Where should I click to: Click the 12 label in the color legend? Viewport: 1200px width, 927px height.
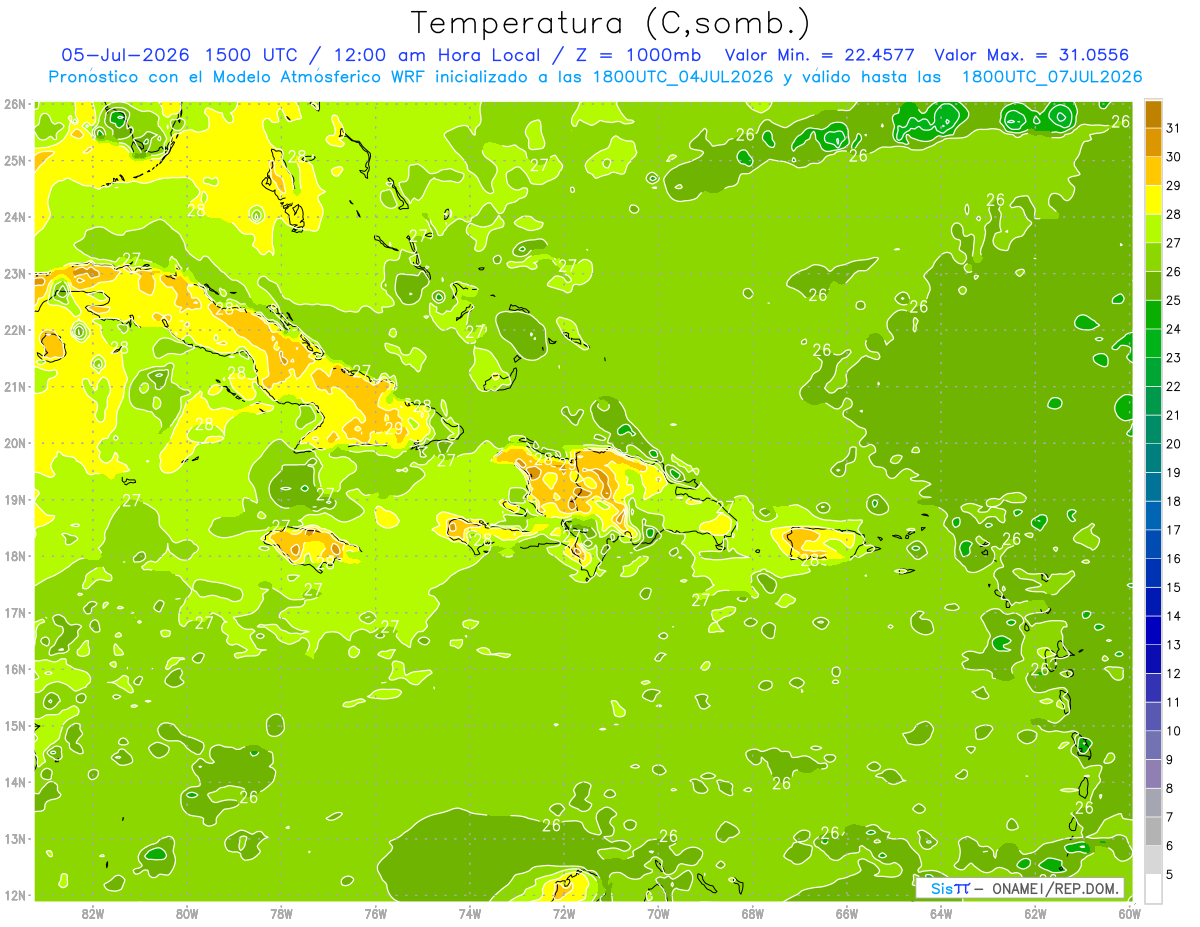(x=1174, y=673)
